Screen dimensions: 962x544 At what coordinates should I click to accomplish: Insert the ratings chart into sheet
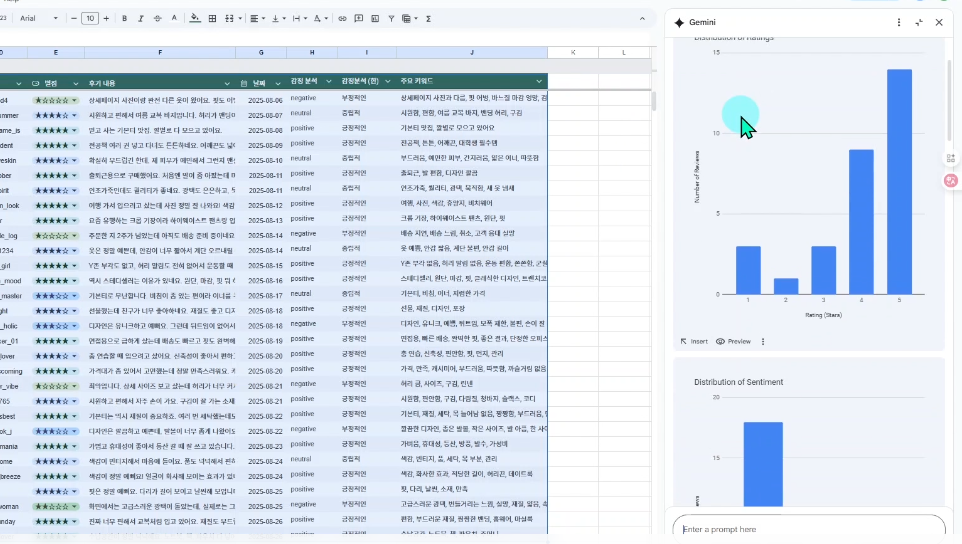click(694, 342)
